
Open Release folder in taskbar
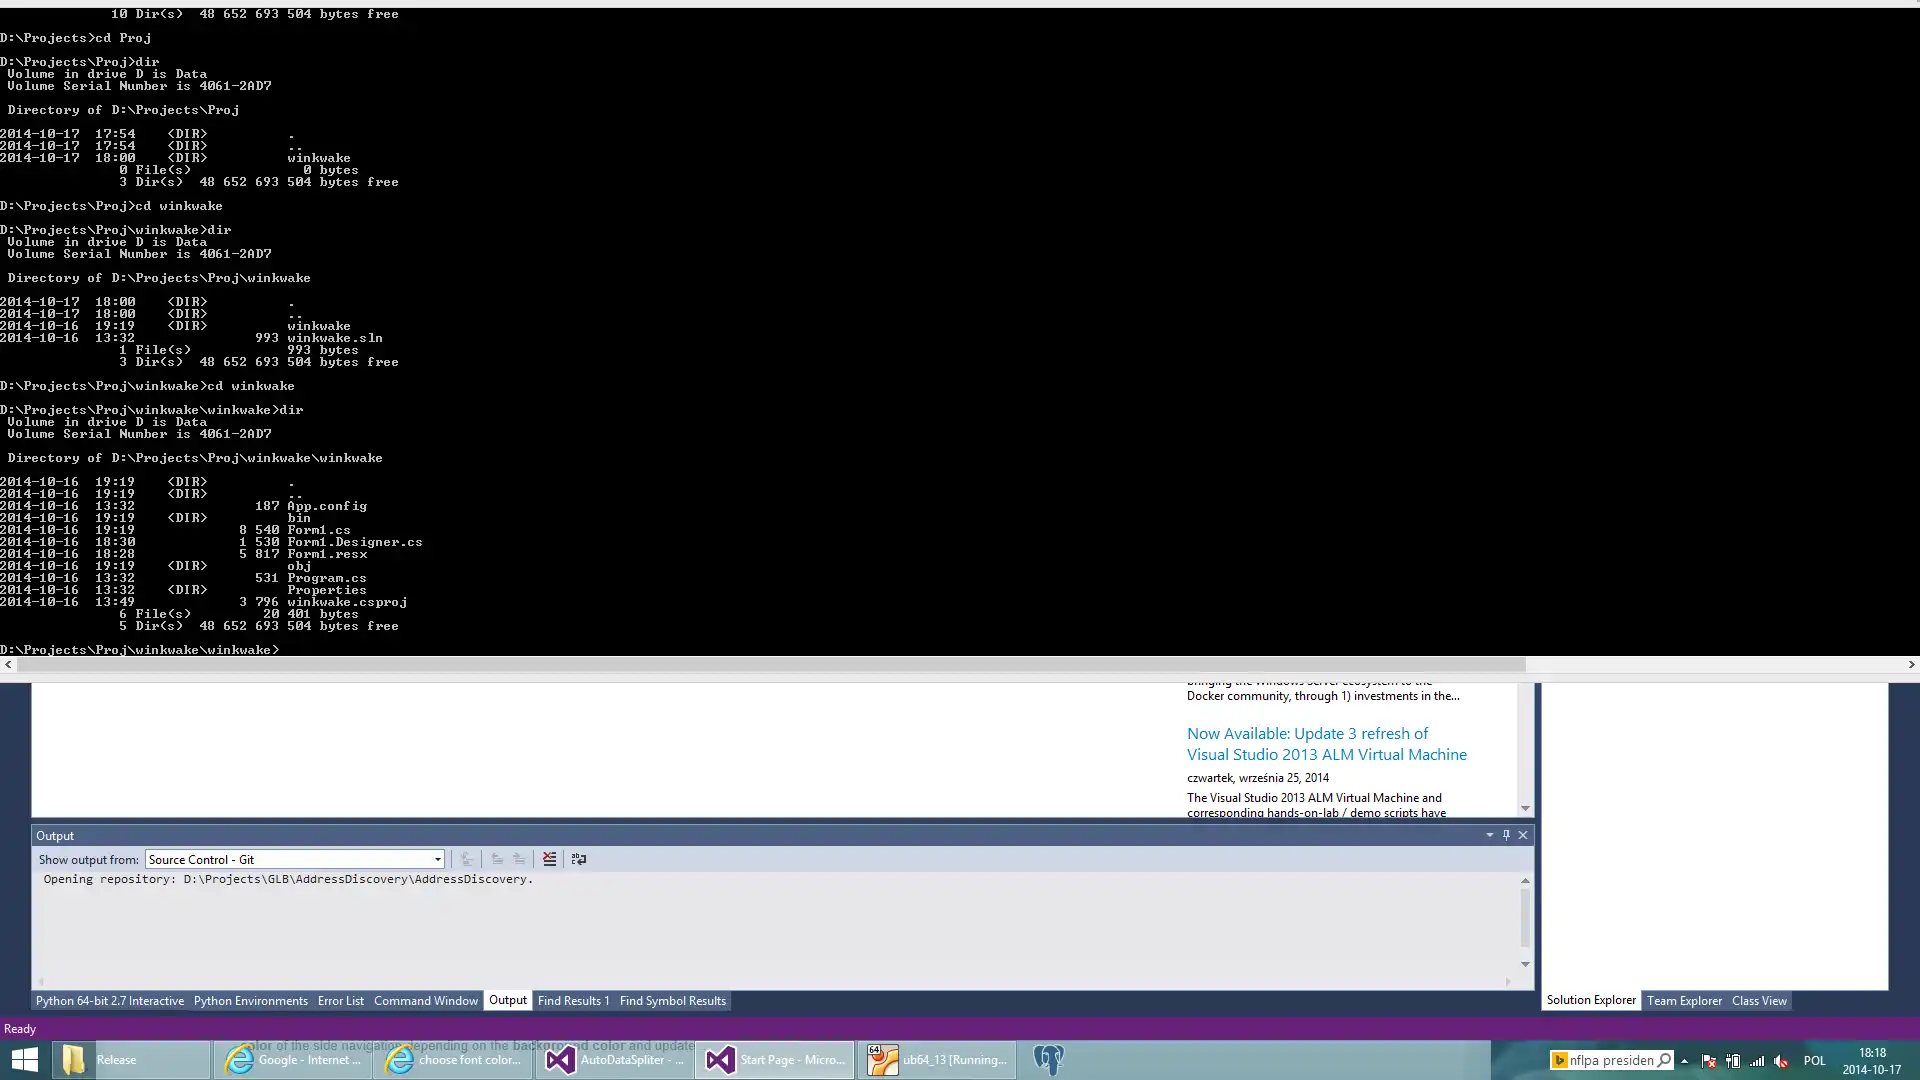[x=130, y=1060]
